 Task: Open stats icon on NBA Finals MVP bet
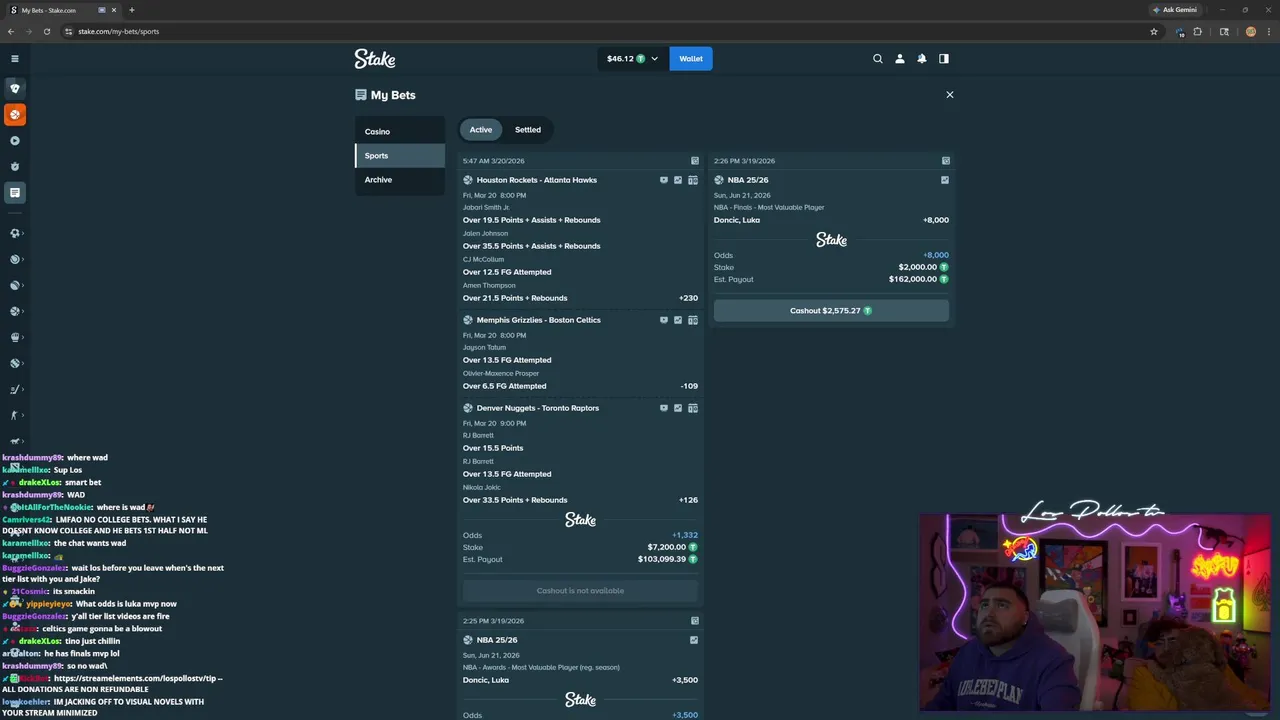coord(945,180)
